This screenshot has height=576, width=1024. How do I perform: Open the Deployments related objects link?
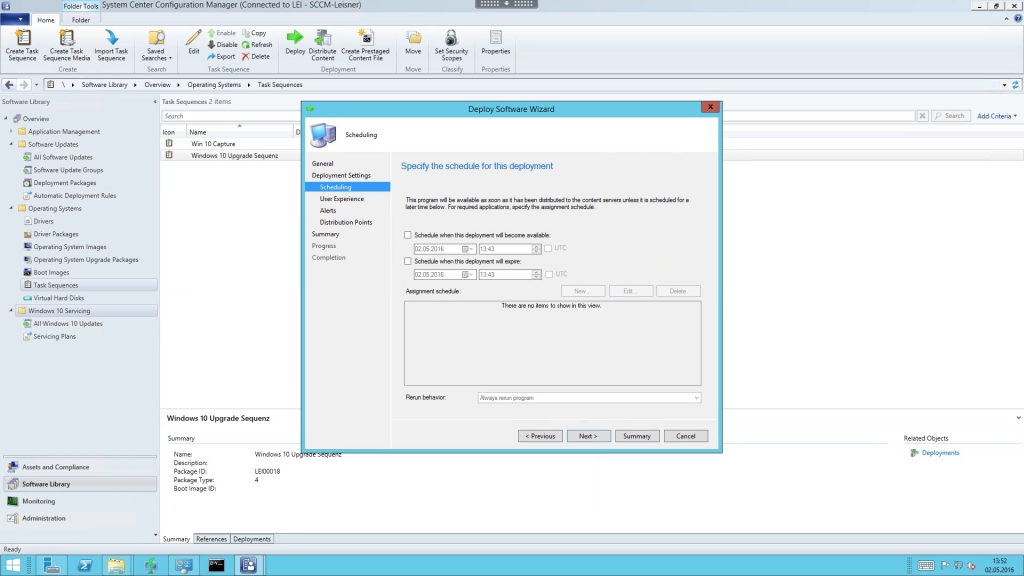(940, 453)
